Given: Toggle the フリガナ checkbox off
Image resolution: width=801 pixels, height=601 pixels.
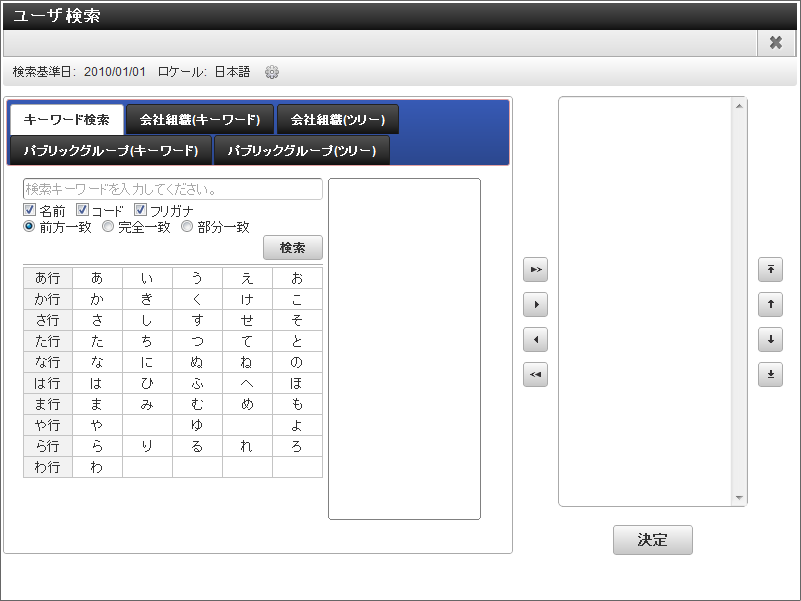Looking at the screenshot, I should [138, 210].
